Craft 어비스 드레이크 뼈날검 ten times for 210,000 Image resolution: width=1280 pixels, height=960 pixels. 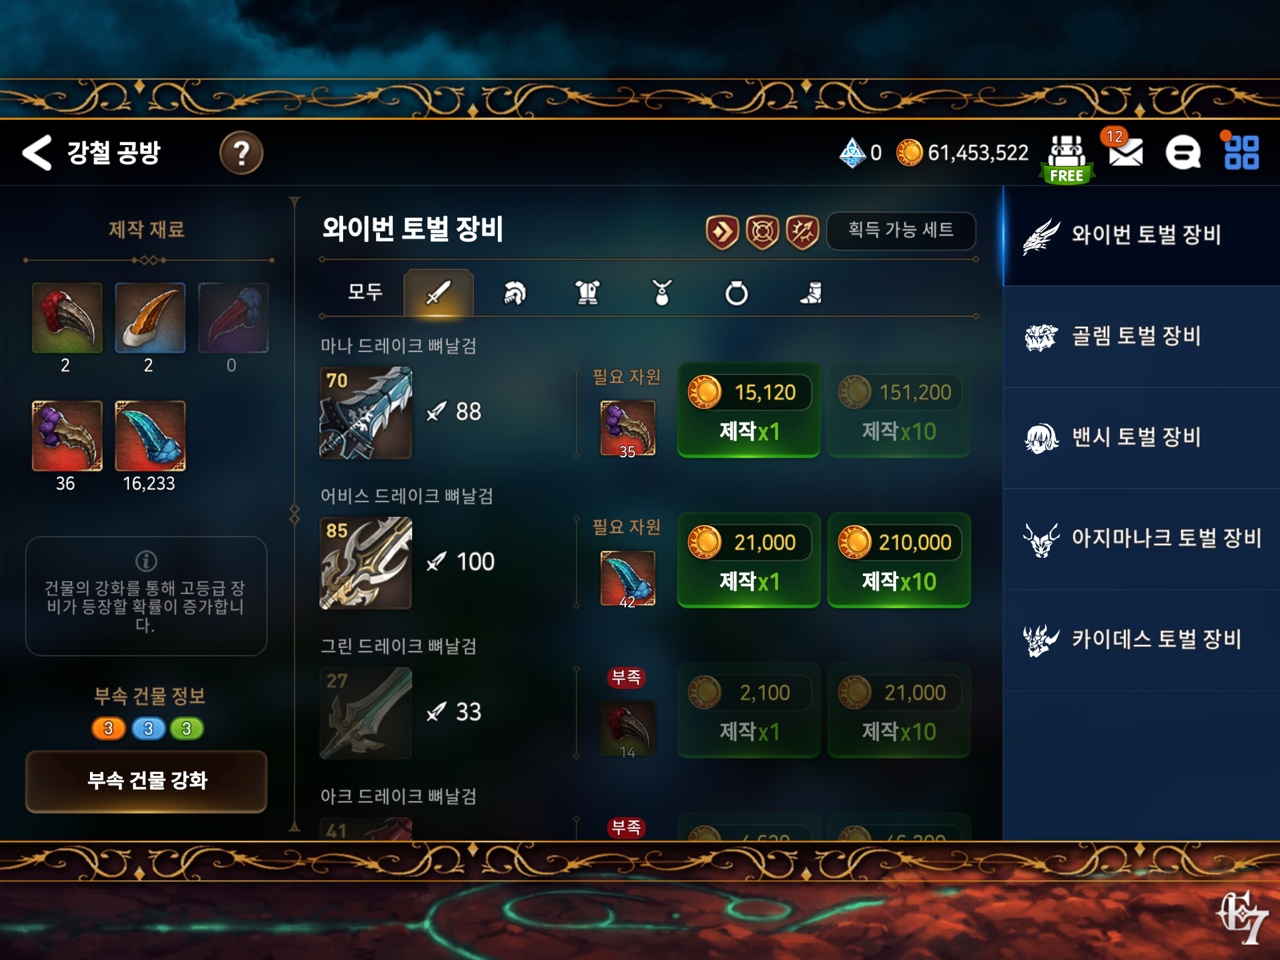click(899, 560)
